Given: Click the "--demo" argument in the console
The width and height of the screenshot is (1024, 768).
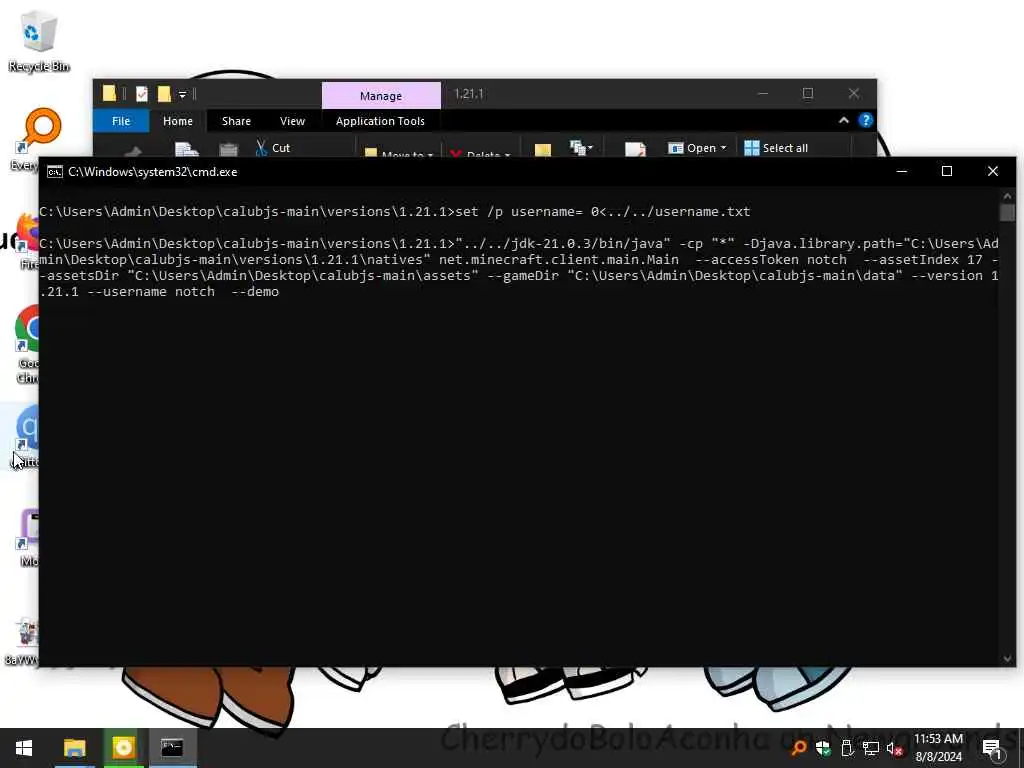Looking at the screenshot, I should click(255, 292).
